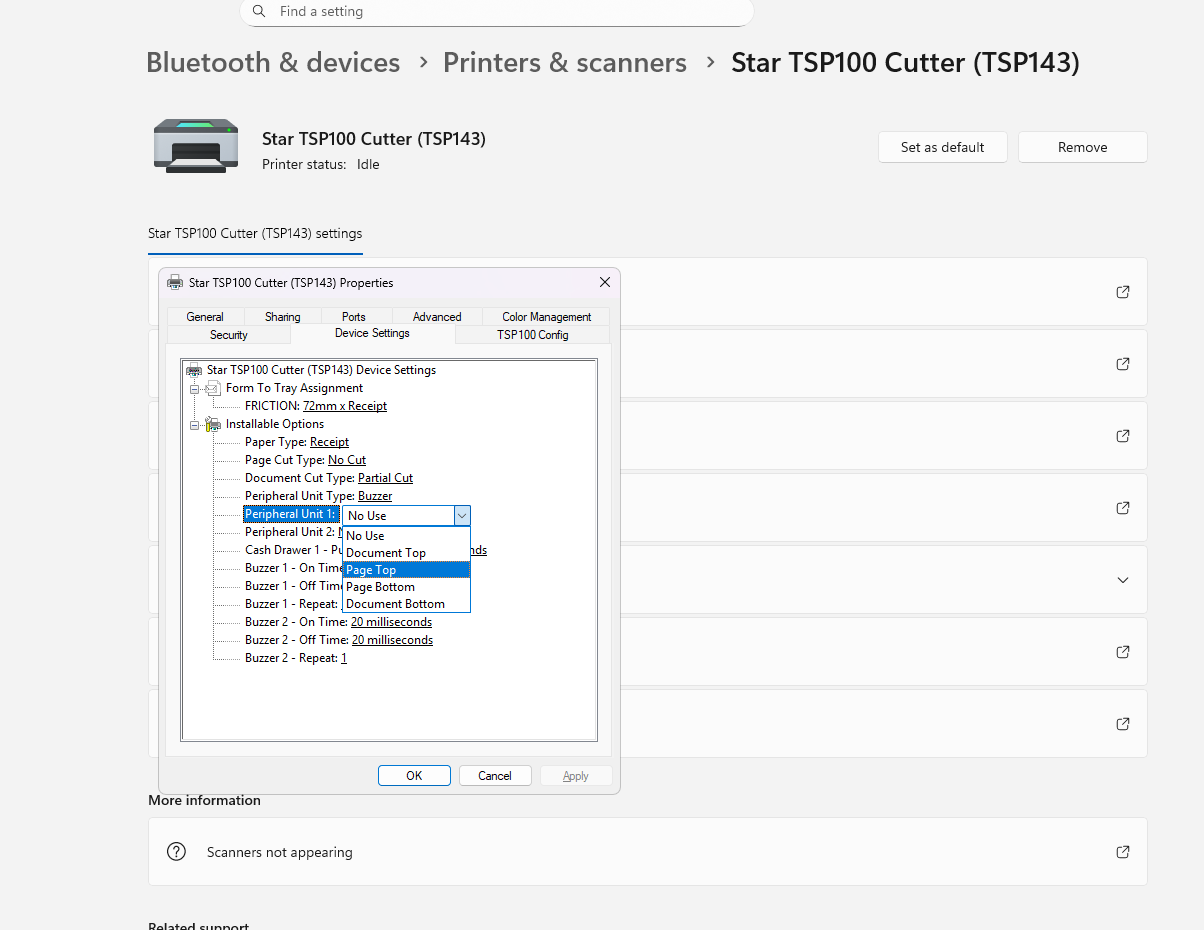Click the Device Settings root printer icon
1204x930 pixels.
[x=194, y=370]
